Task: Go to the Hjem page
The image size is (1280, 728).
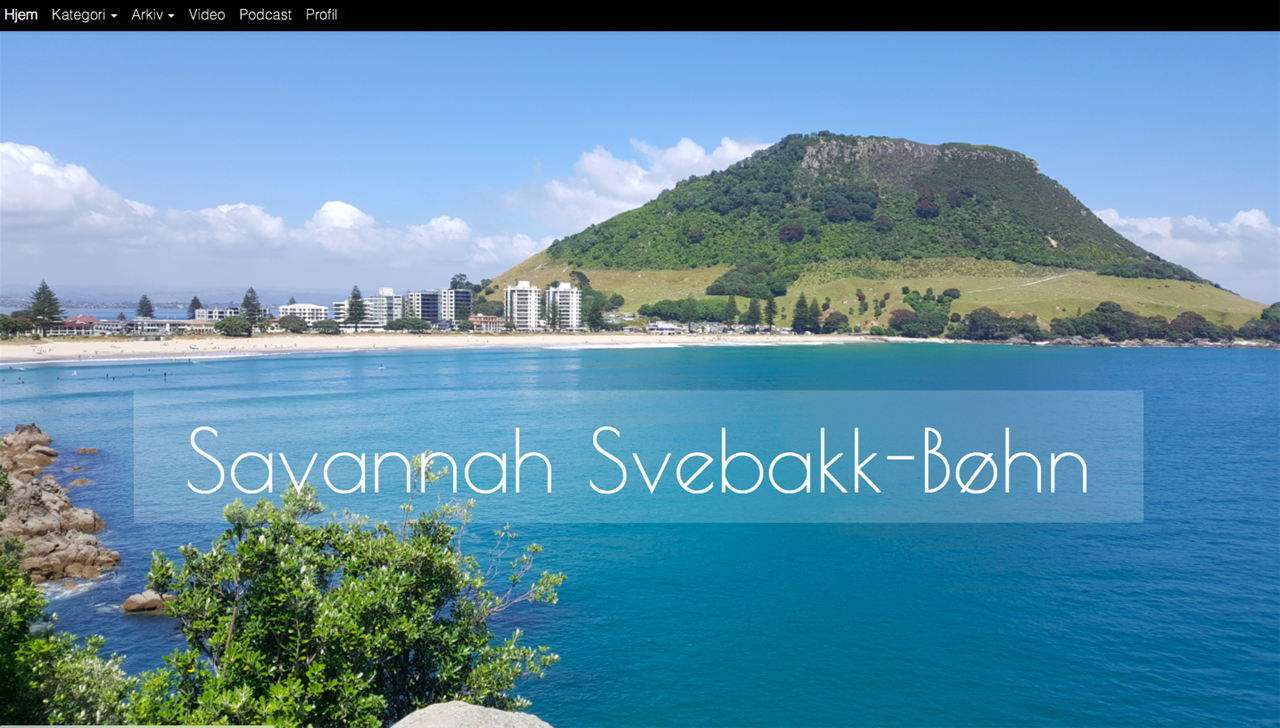Action: [21, 15]
